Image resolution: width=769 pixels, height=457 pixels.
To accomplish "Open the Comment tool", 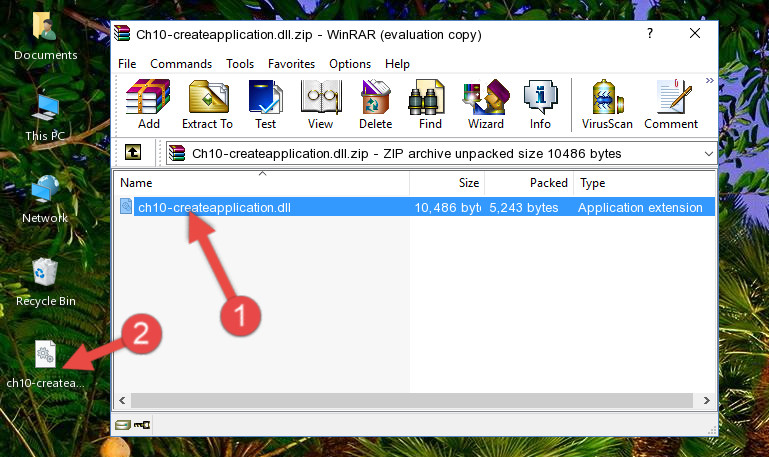I will [x=671, y=104].
